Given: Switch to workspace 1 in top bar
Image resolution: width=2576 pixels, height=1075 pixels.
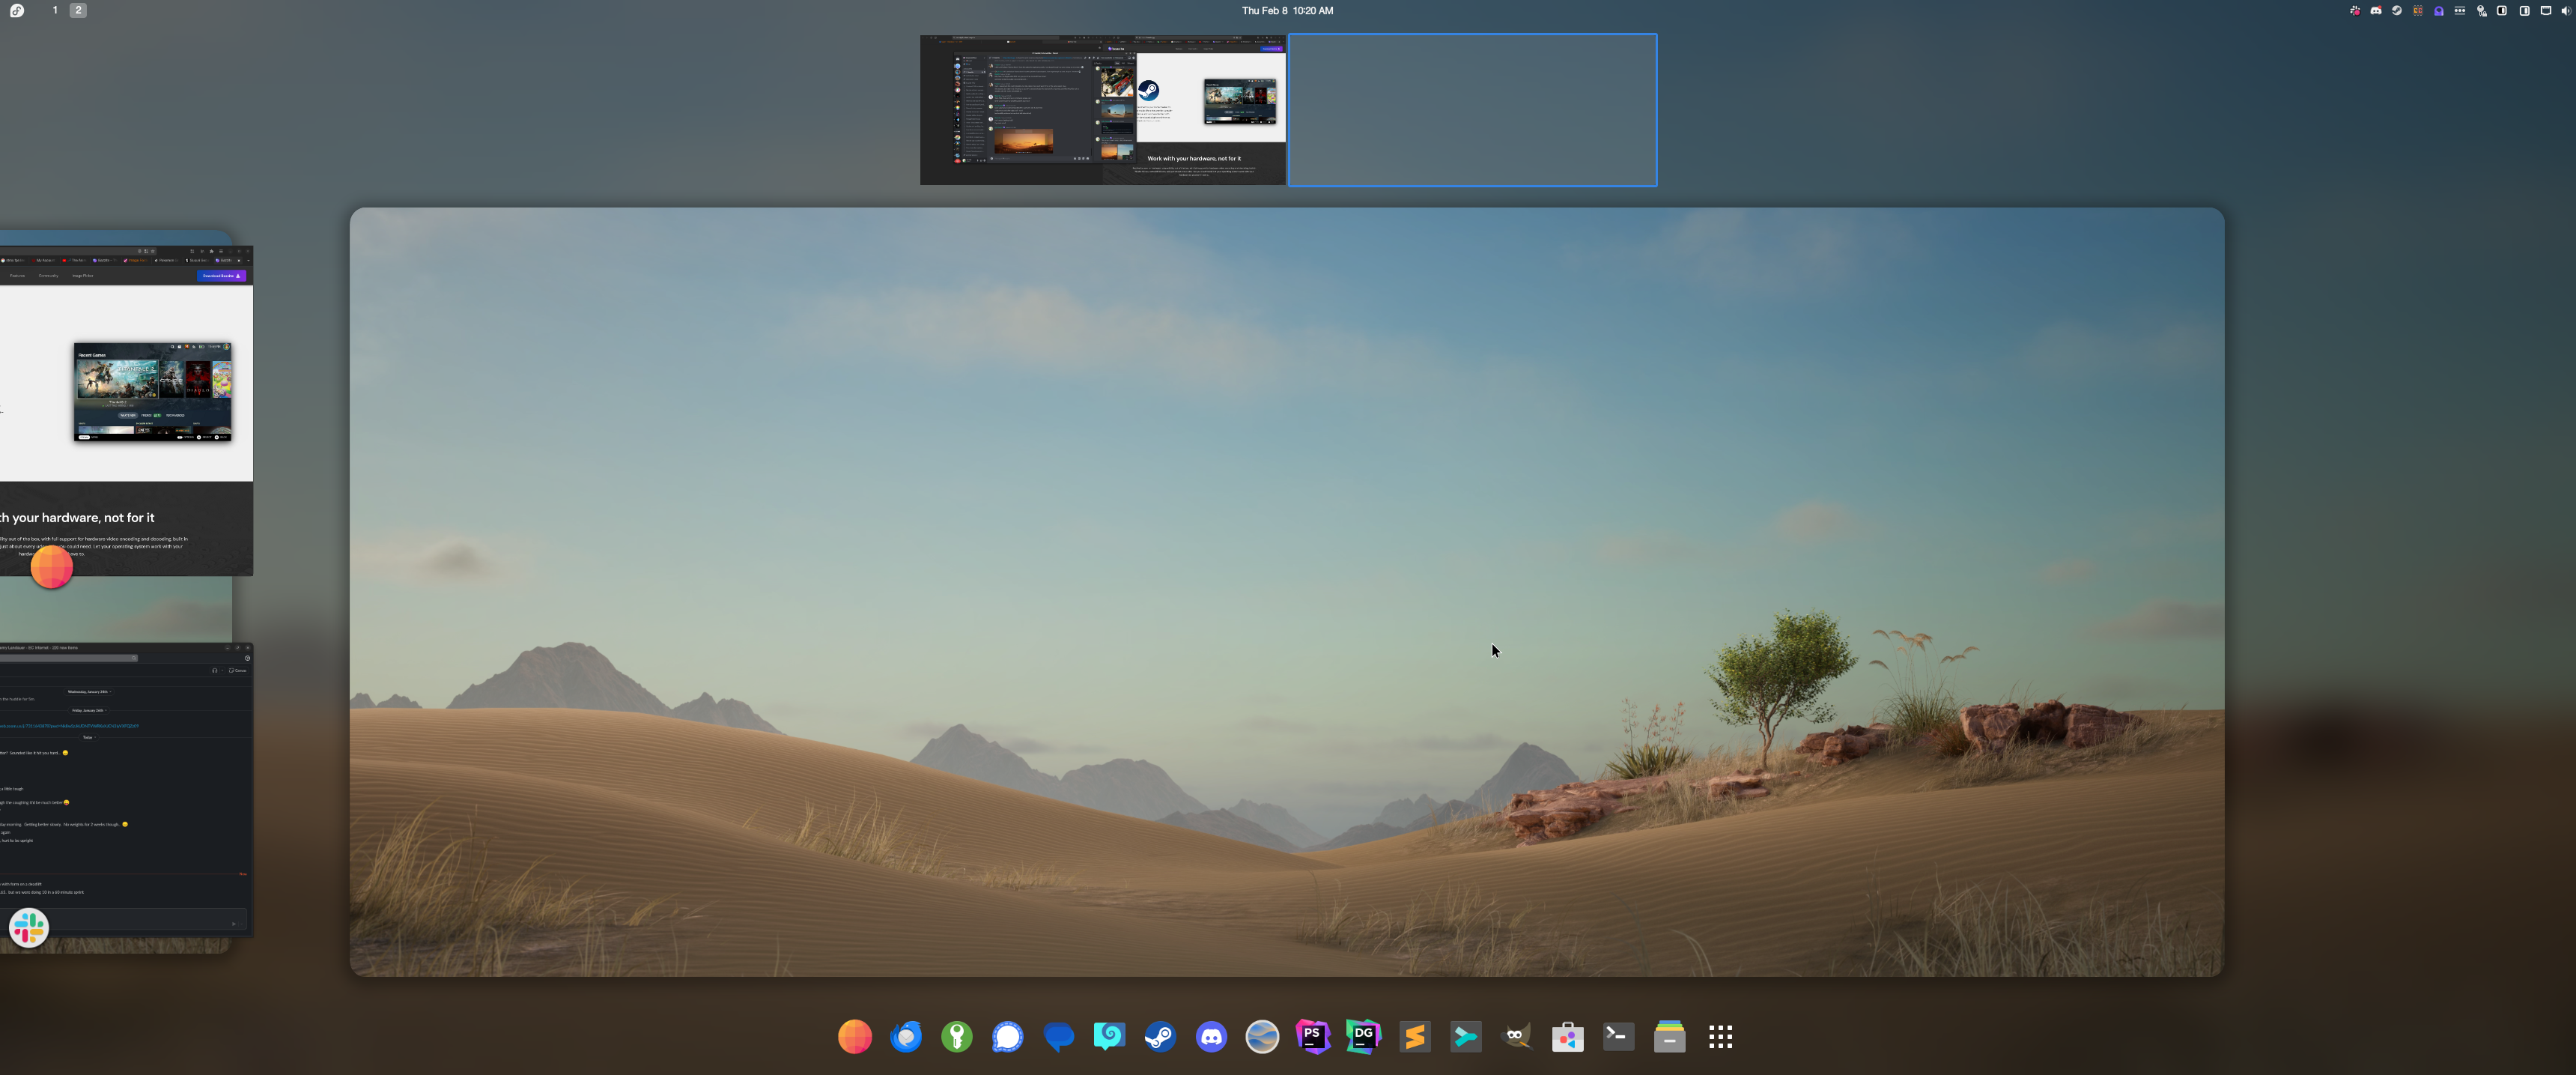Looking at the screenshot, I should (x=55, y=10).
